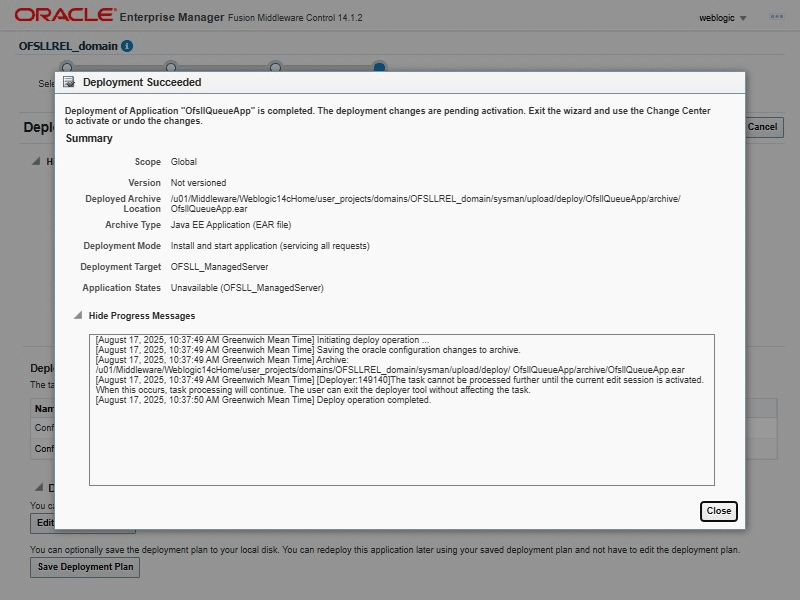
Task: Click inside the progress messages log box
Action: [400, 440]
